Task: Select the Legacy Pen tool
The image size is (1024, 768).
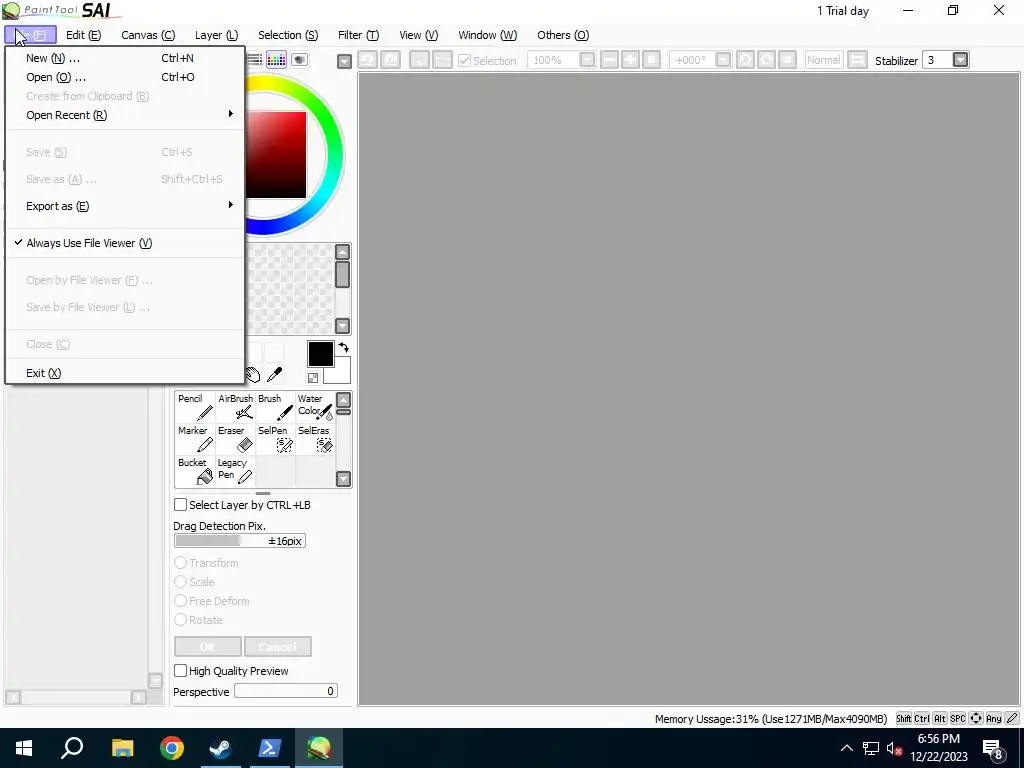Action: 235,471
